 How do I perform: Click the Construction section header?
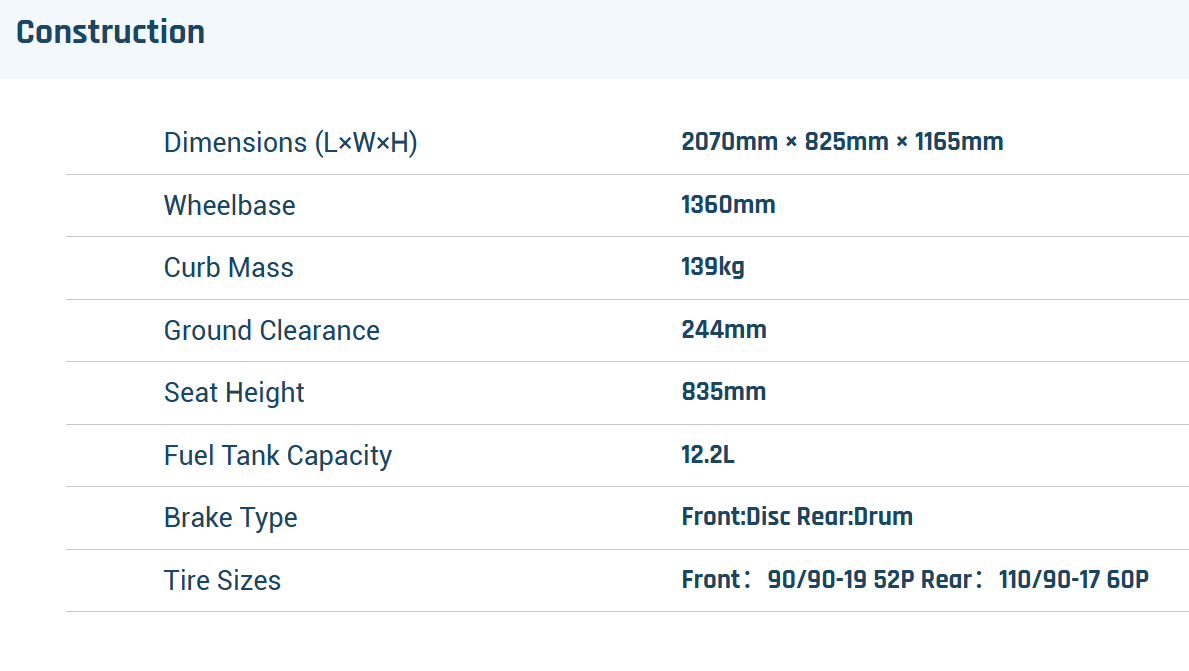[111, 32]
